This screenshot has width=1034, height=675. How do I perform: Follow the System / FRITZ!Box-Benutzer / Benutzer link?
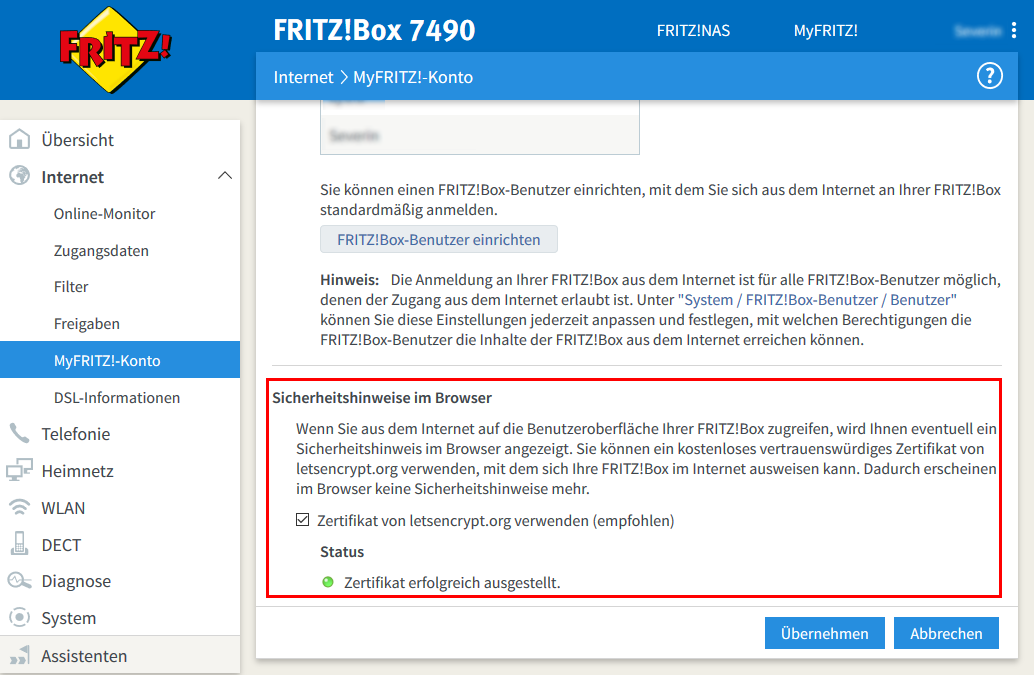point(817,299)
